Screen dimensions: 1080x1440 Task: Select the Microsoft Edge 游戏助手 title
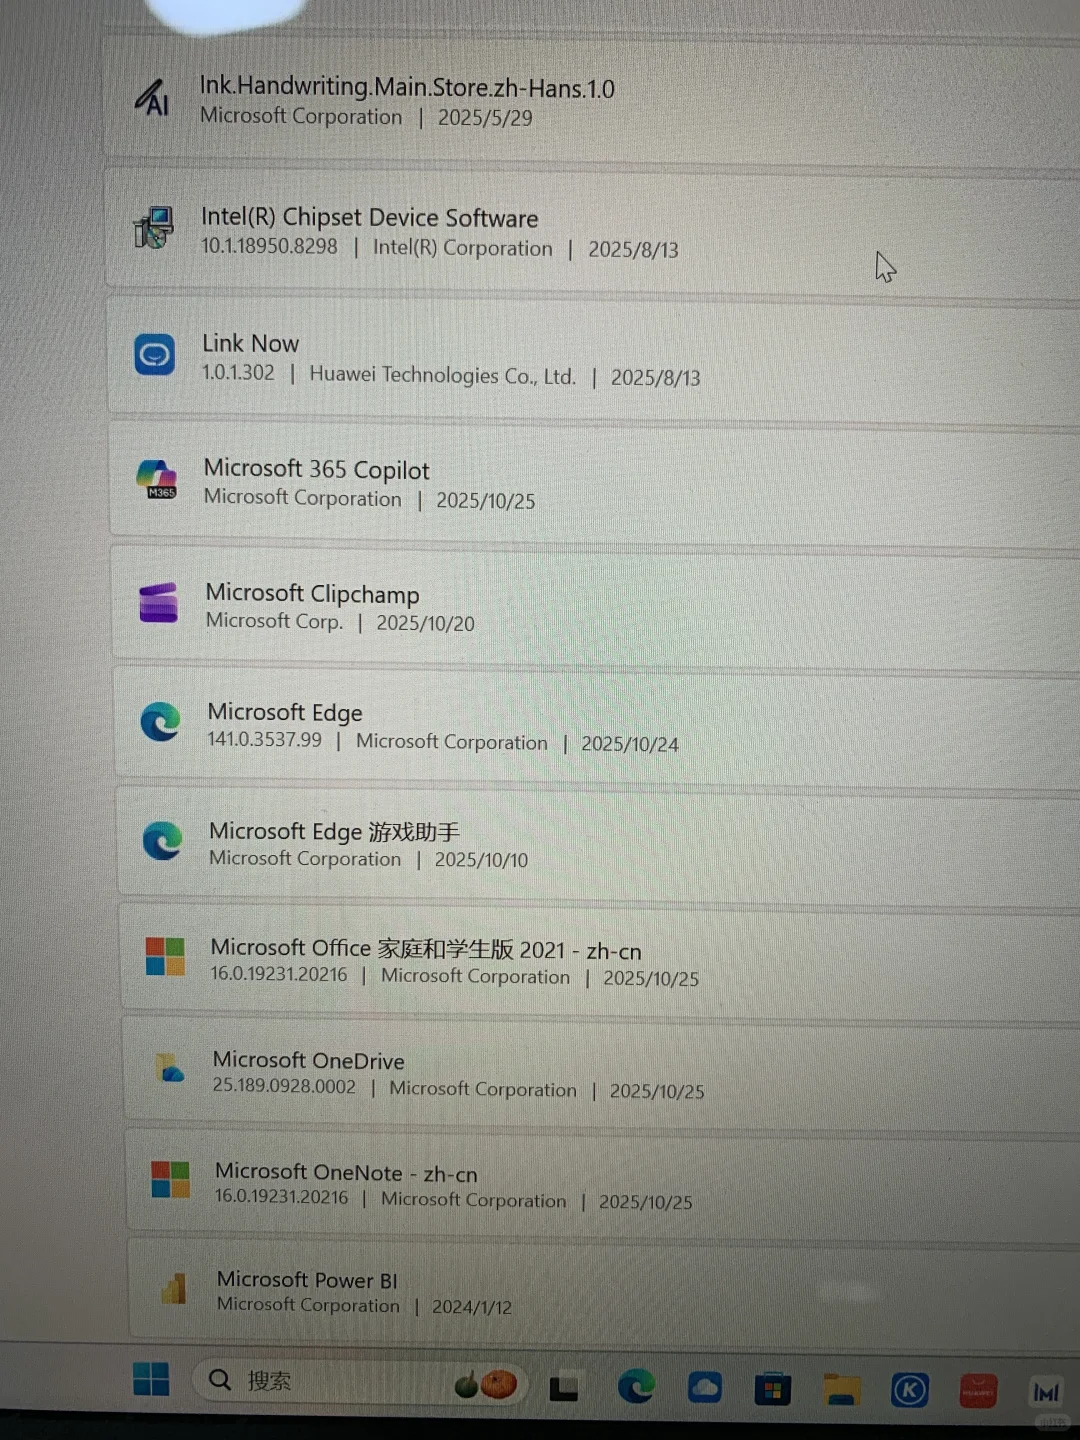334,831
